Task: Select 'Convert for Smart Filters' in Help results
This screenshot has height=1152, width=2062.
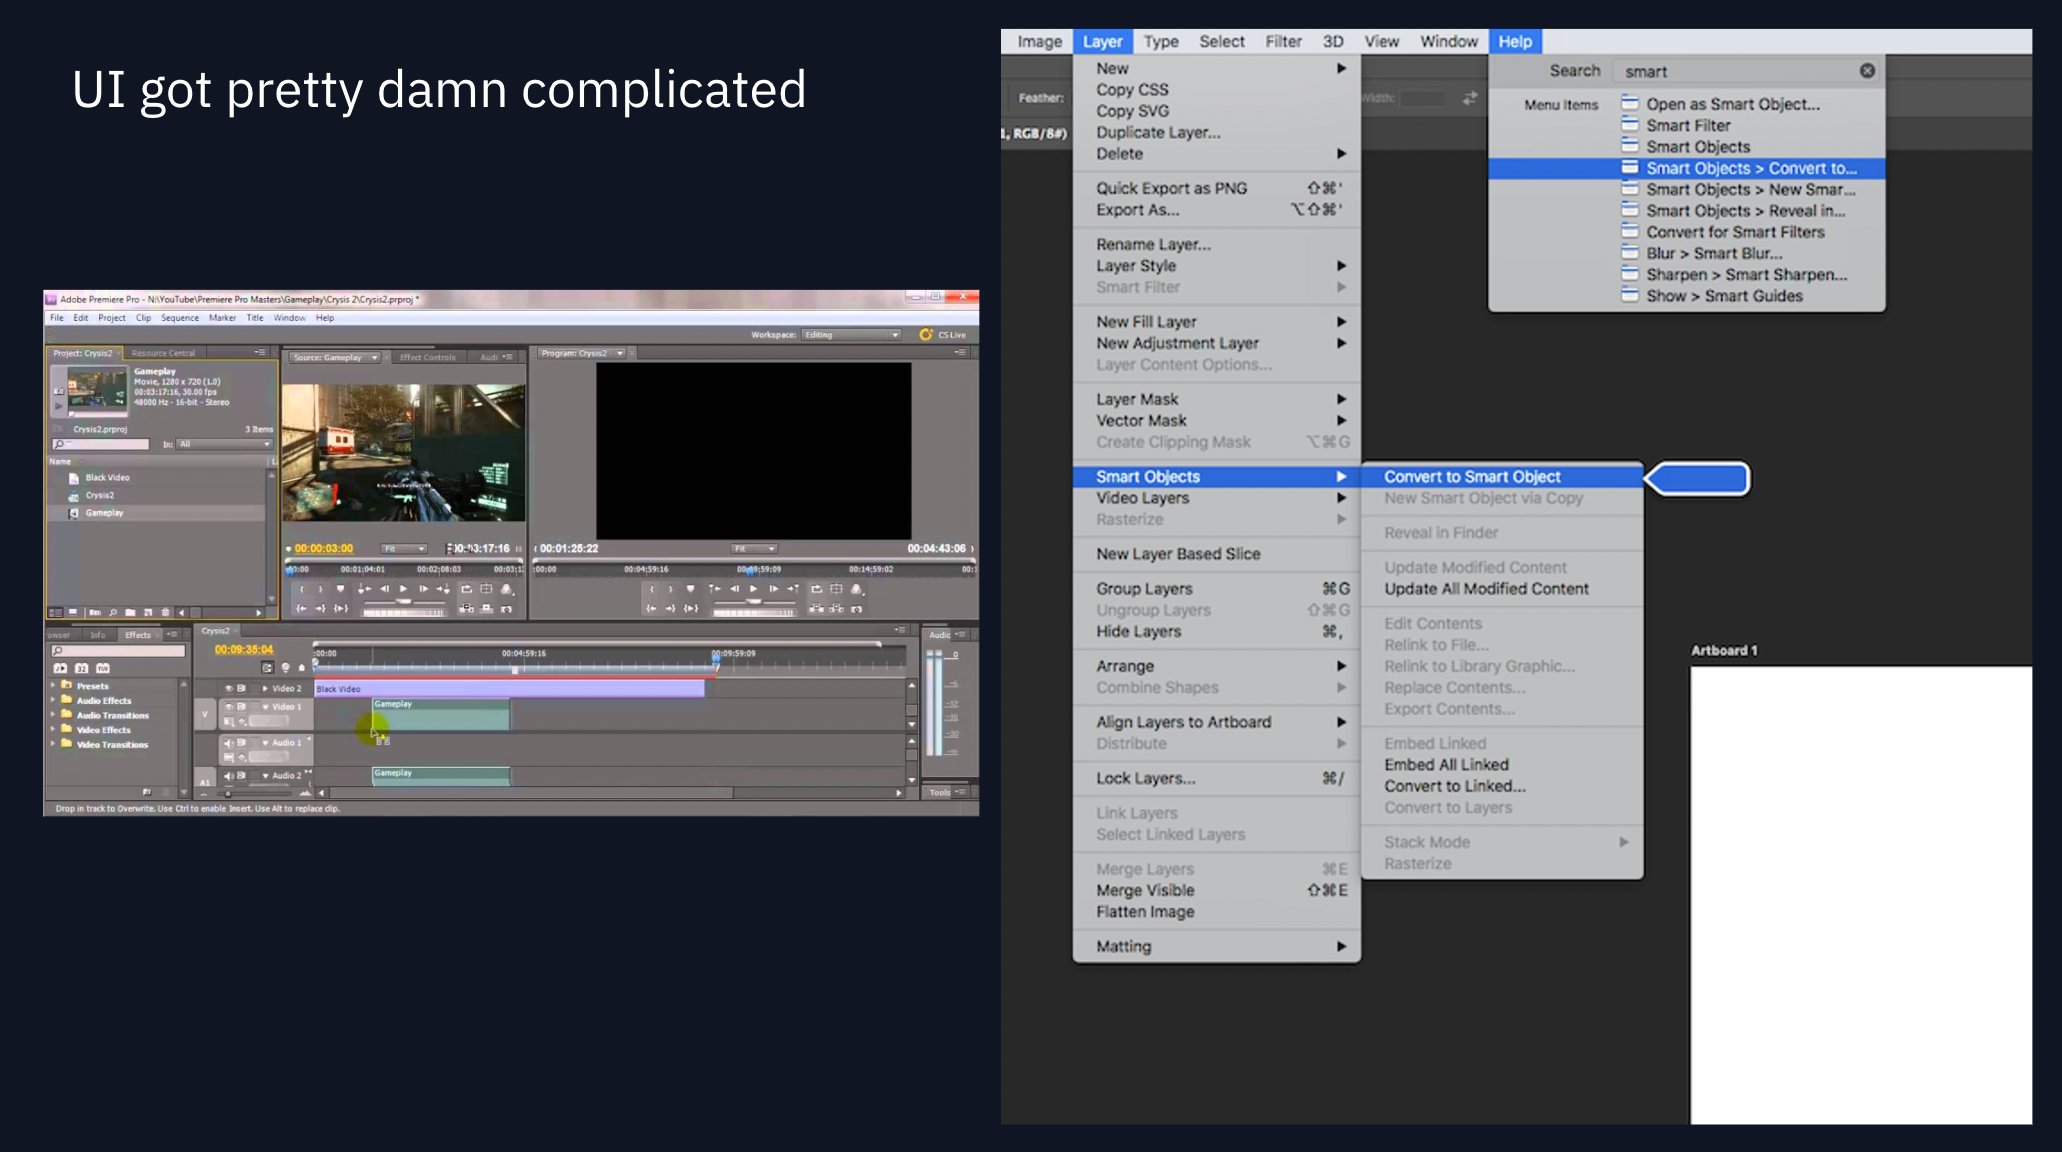Action: tap(1735, 232)
